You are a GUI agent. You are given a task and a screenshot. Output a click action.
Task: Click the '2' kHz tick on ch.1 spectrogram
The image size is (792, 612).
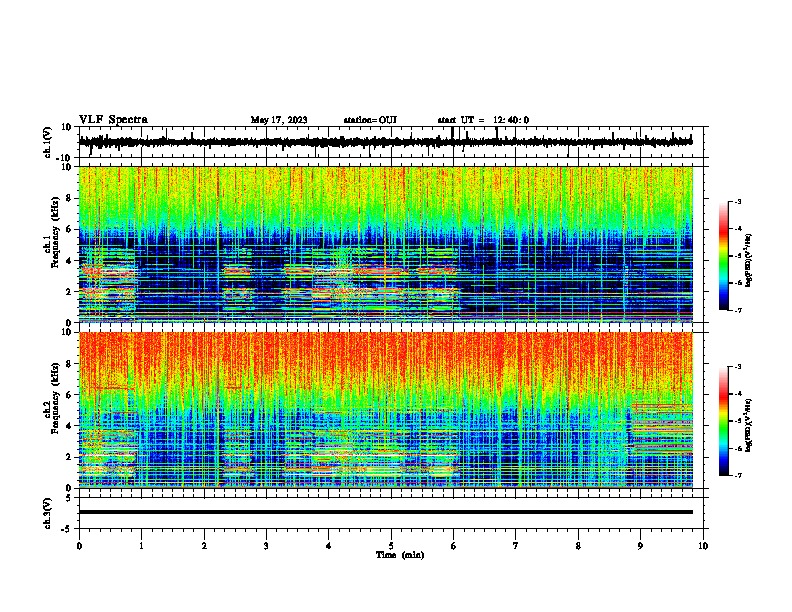(x=69, y=291)
